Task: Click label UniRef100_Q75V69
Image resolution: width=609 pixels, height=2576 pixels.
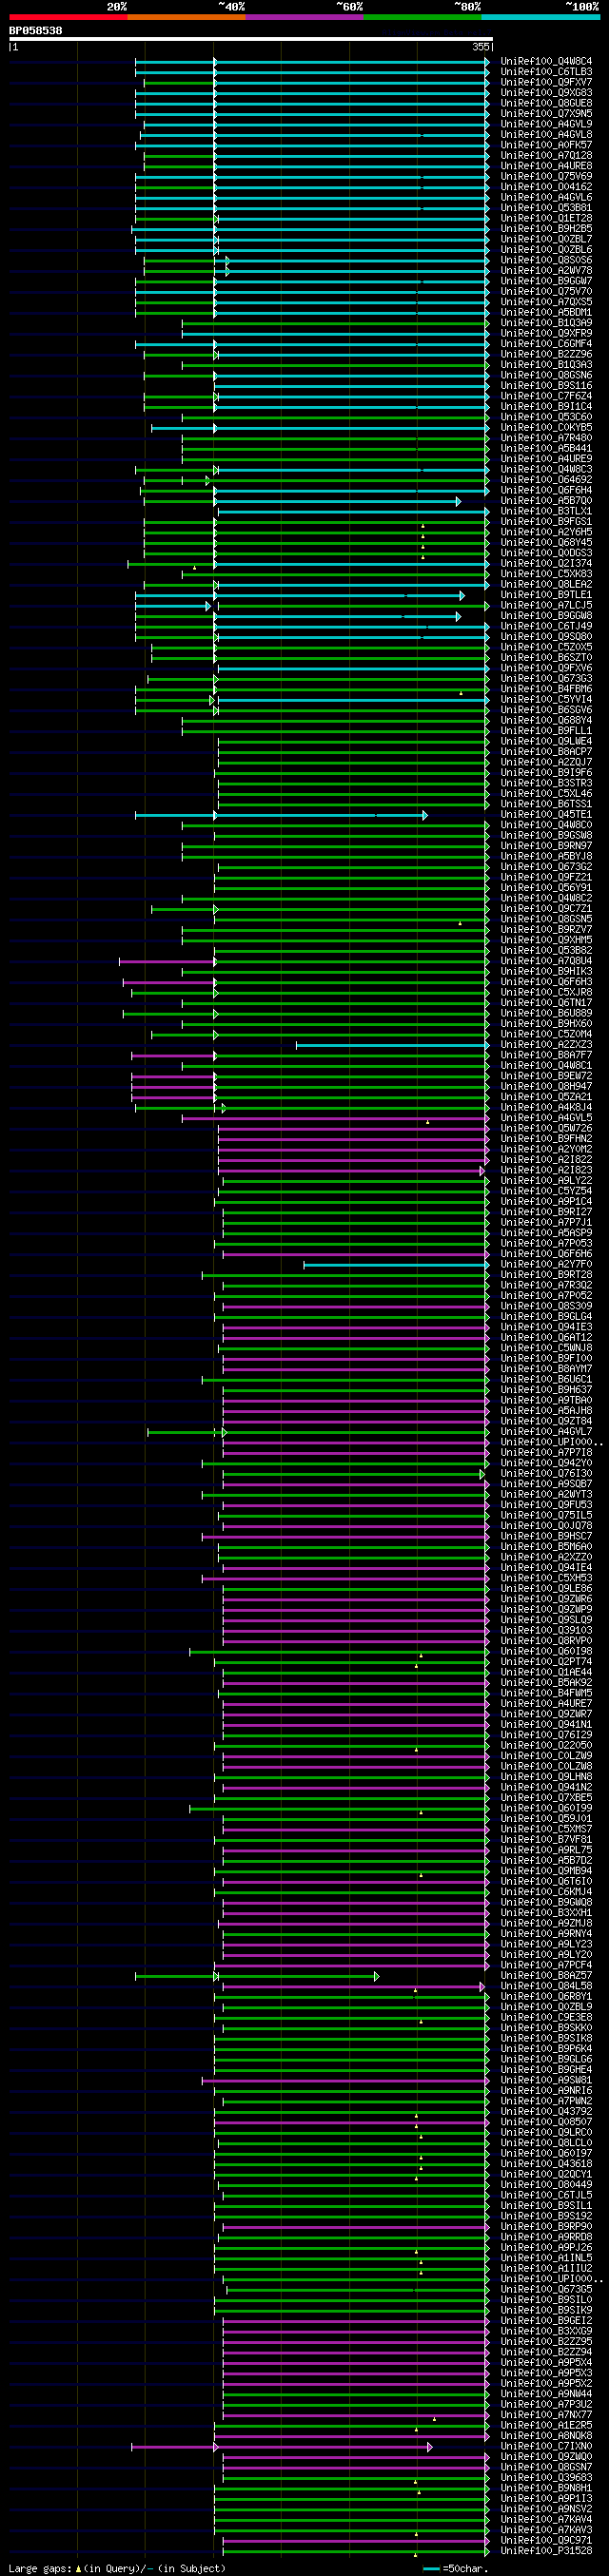Action: tap(546, 177)
